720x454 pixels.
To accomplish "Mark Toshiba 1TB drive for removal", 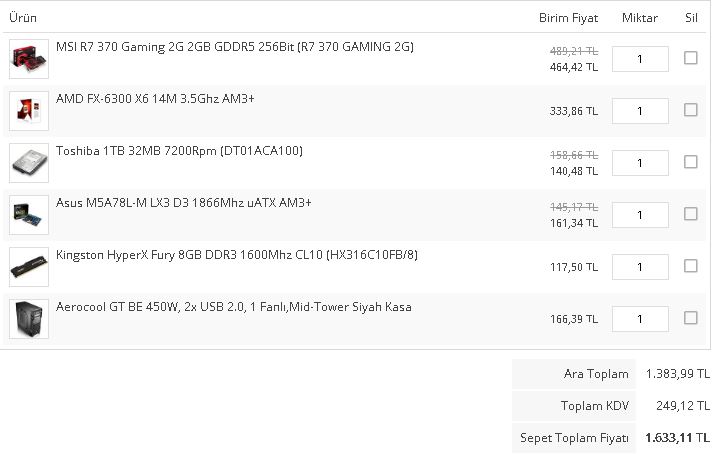I will 690,162.
